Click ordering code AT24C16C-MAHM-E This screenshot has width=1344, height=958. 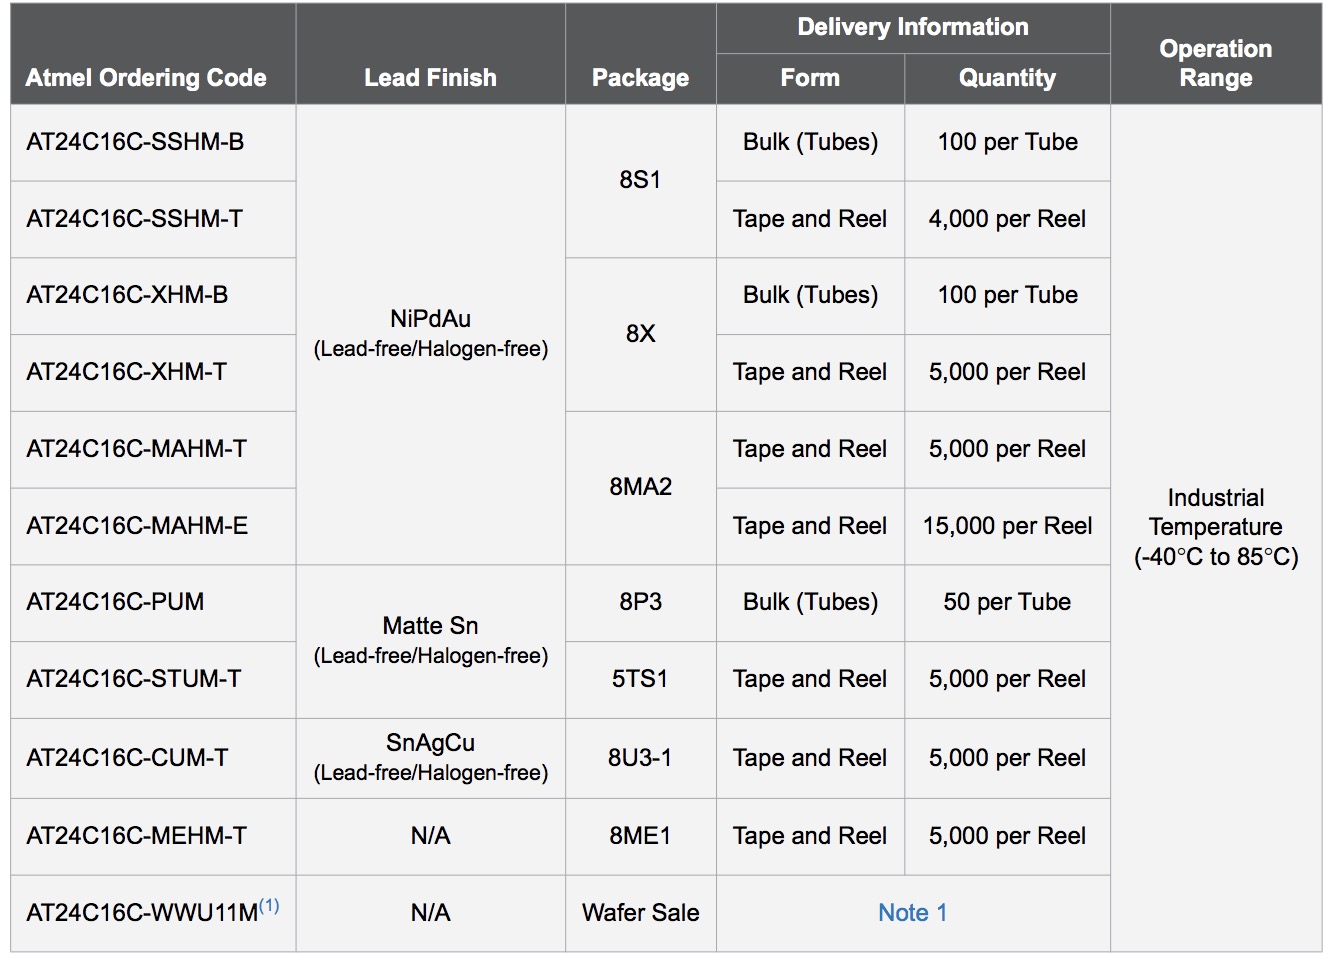click(x=137, y=526)
